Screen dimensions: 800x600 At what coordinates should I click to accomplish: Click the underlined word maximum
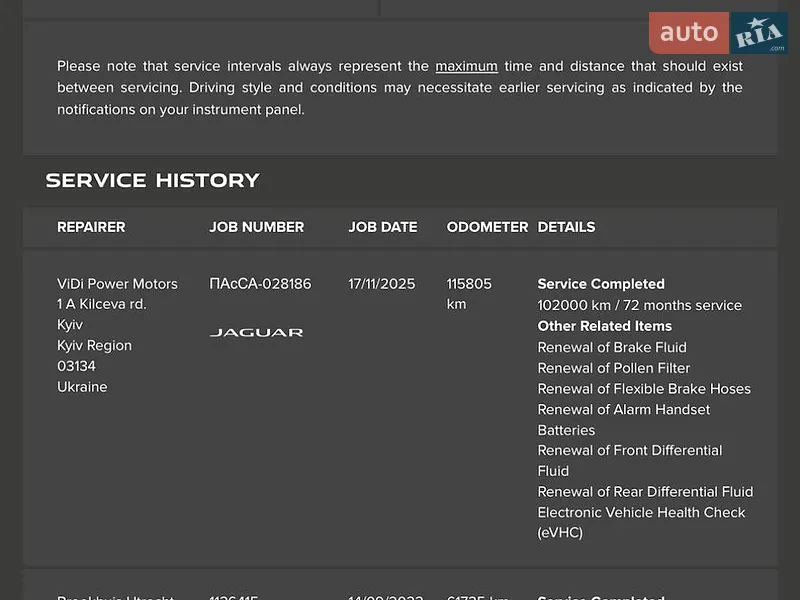click(x=466, y=66)
